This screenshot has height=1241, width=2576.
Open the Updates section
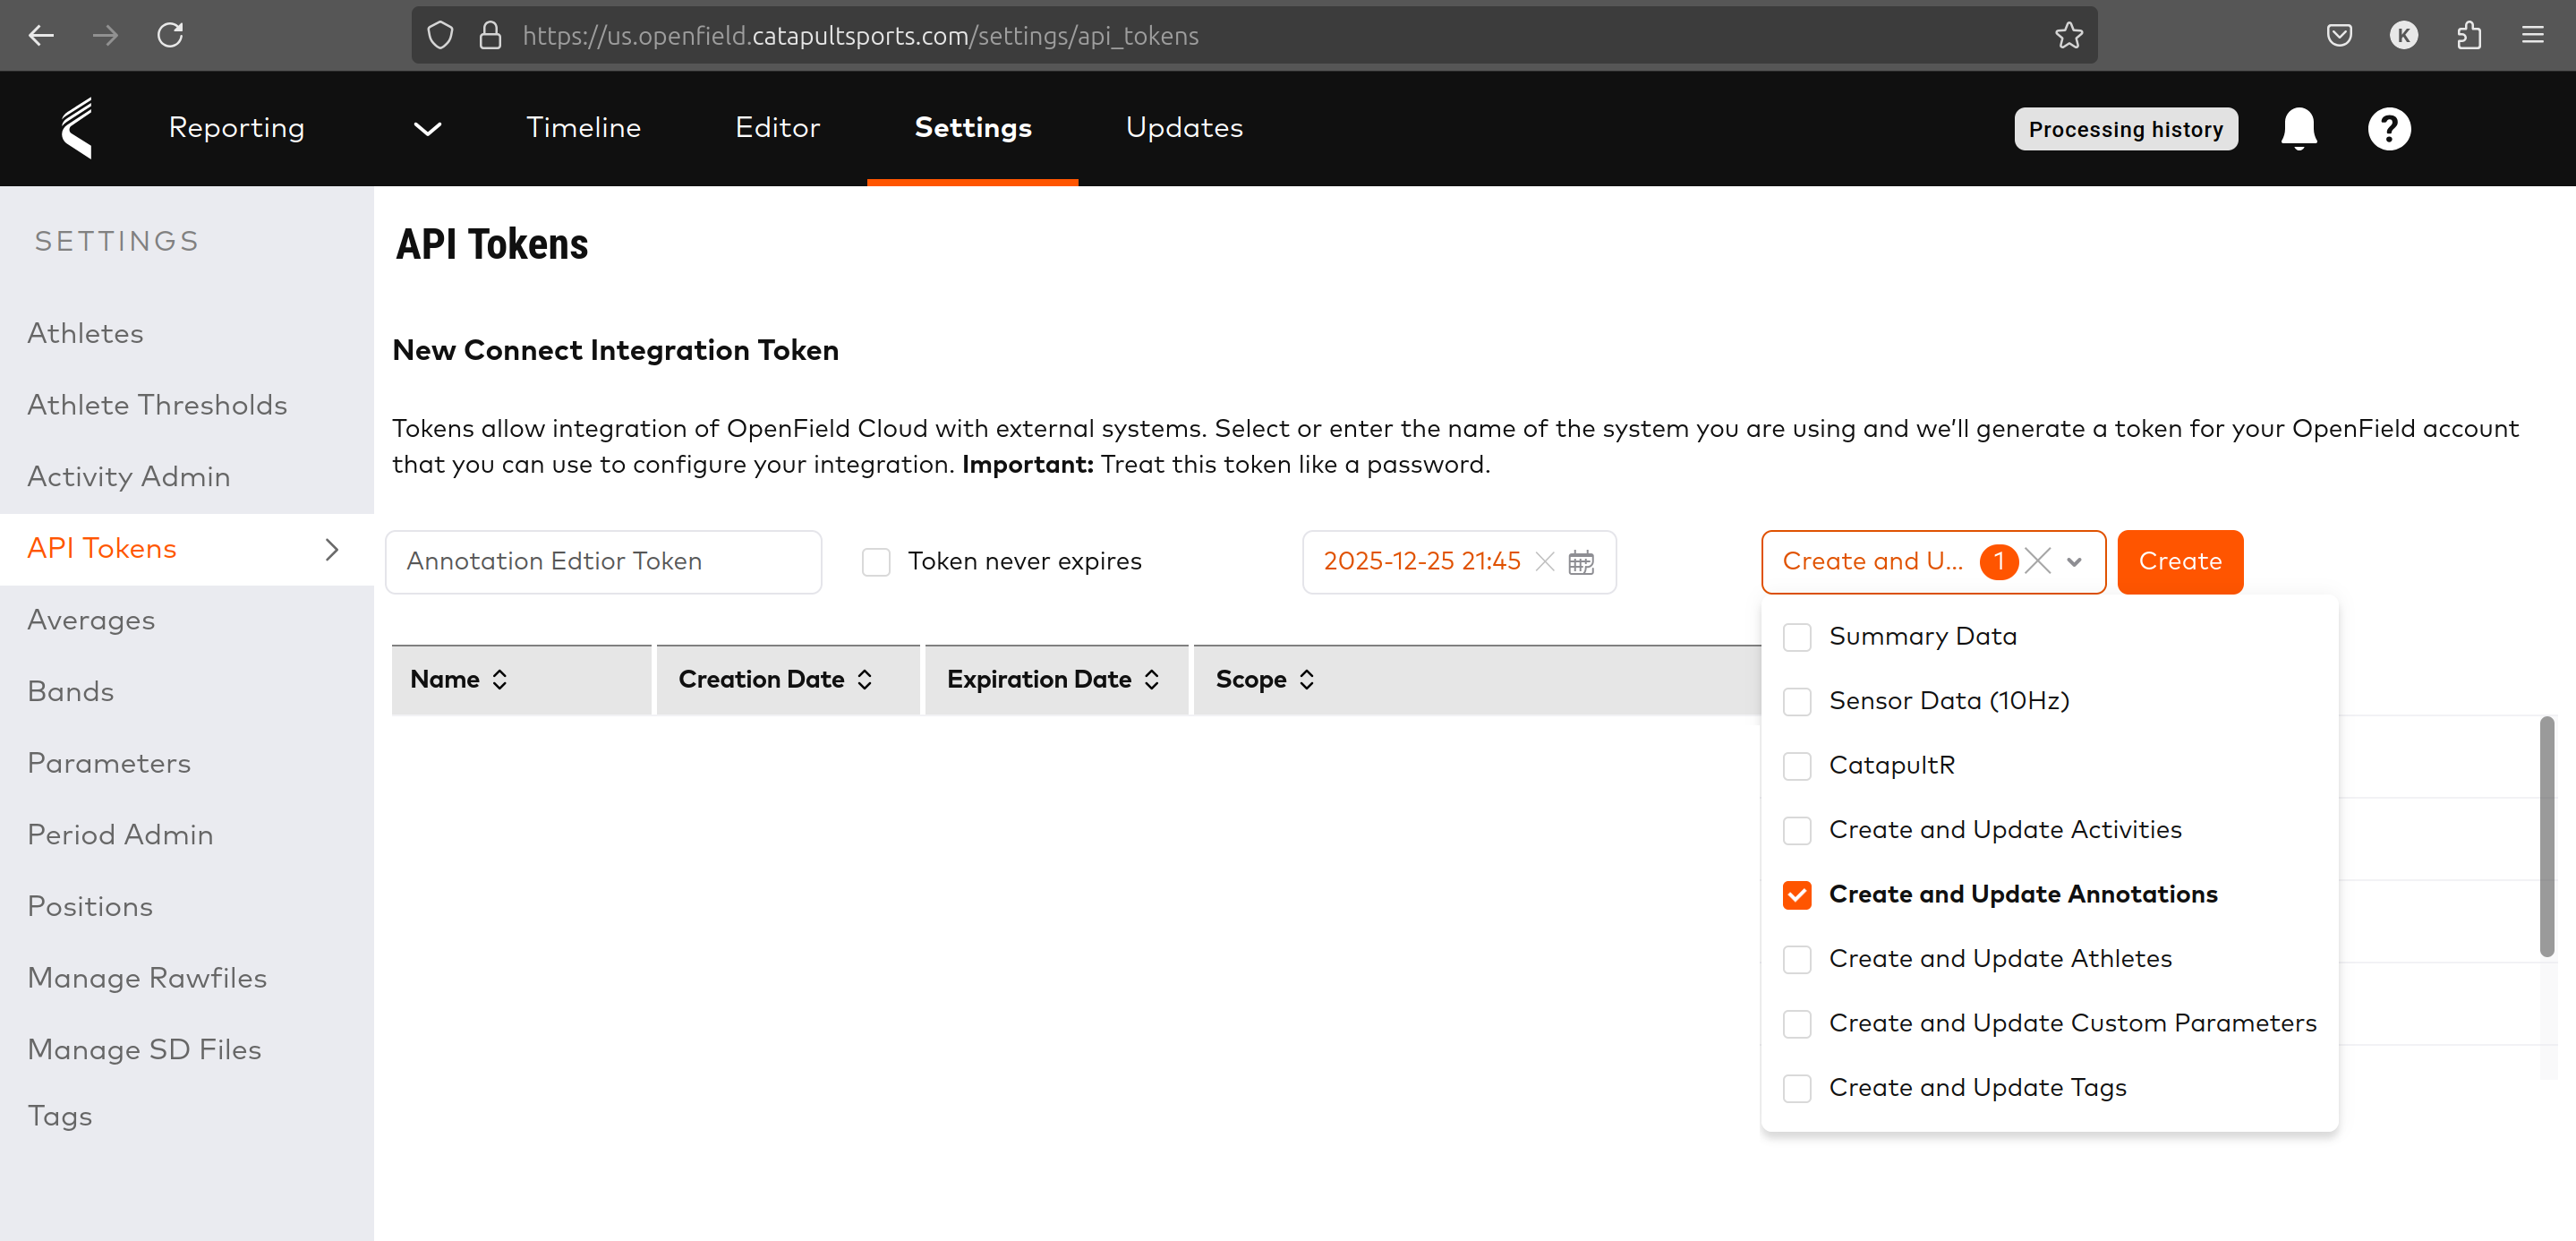1183,128
